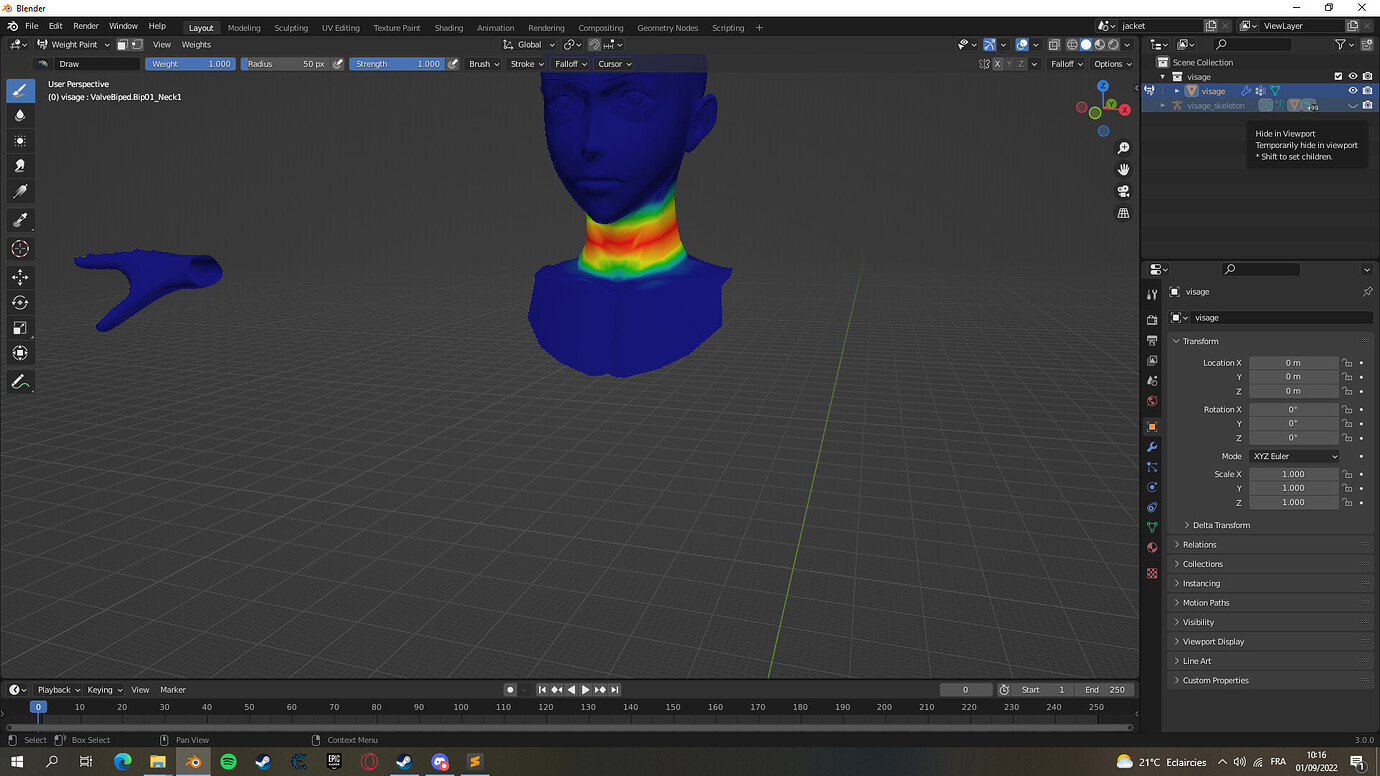Uncheck the visage collection exclude checkbox
Screen dimensions: 1380x776
[x=1338, y=76]
